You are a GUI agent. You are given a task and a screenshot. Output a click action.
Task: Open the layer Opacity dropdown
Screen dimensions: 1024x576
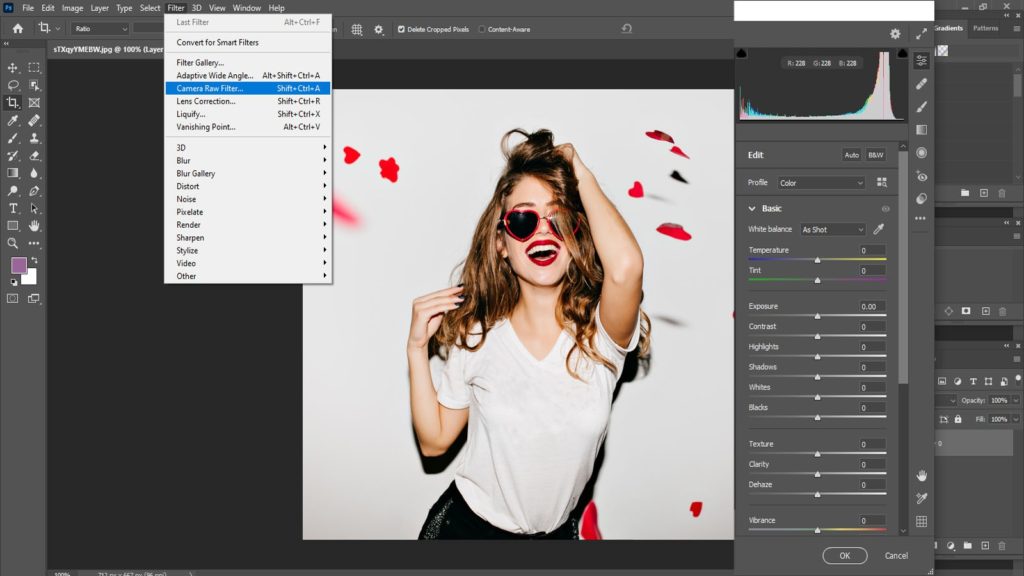1016,400
